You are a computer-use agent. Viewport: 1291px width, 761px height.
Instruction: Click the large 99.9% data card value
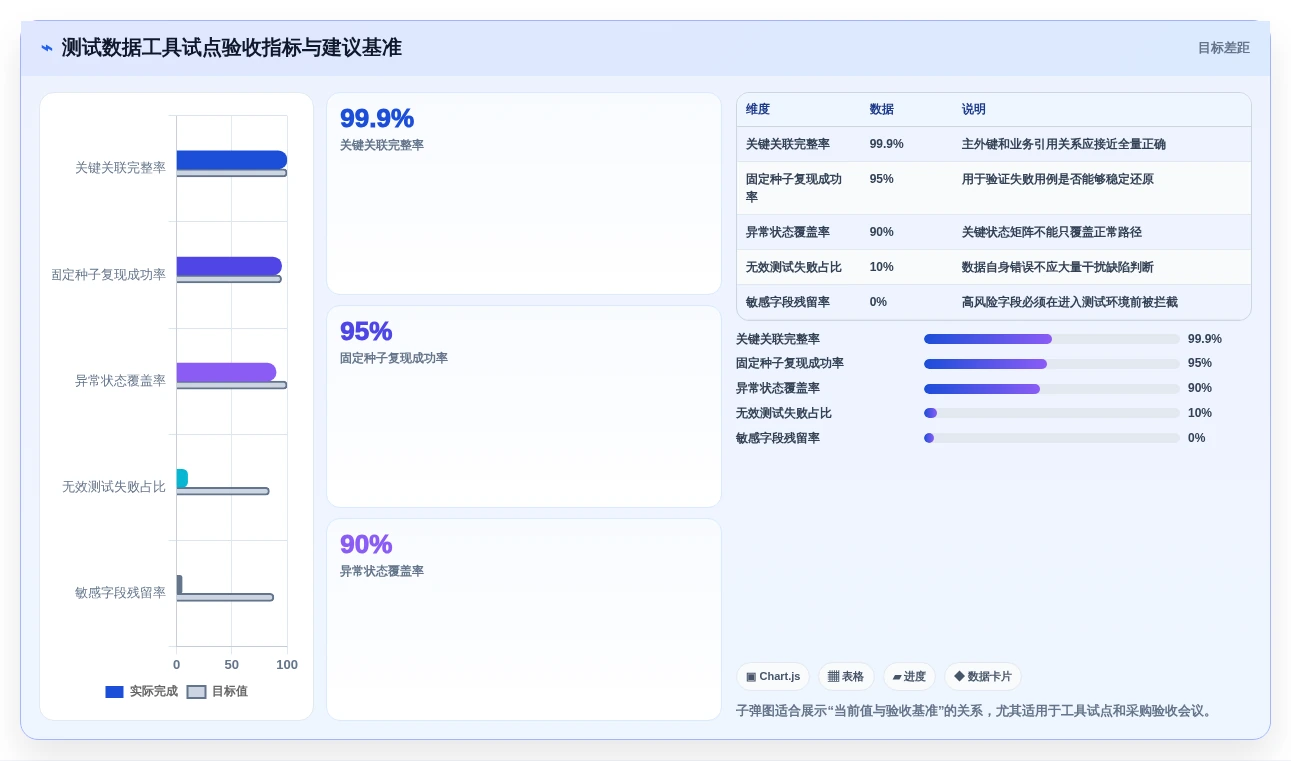point(377,118)
